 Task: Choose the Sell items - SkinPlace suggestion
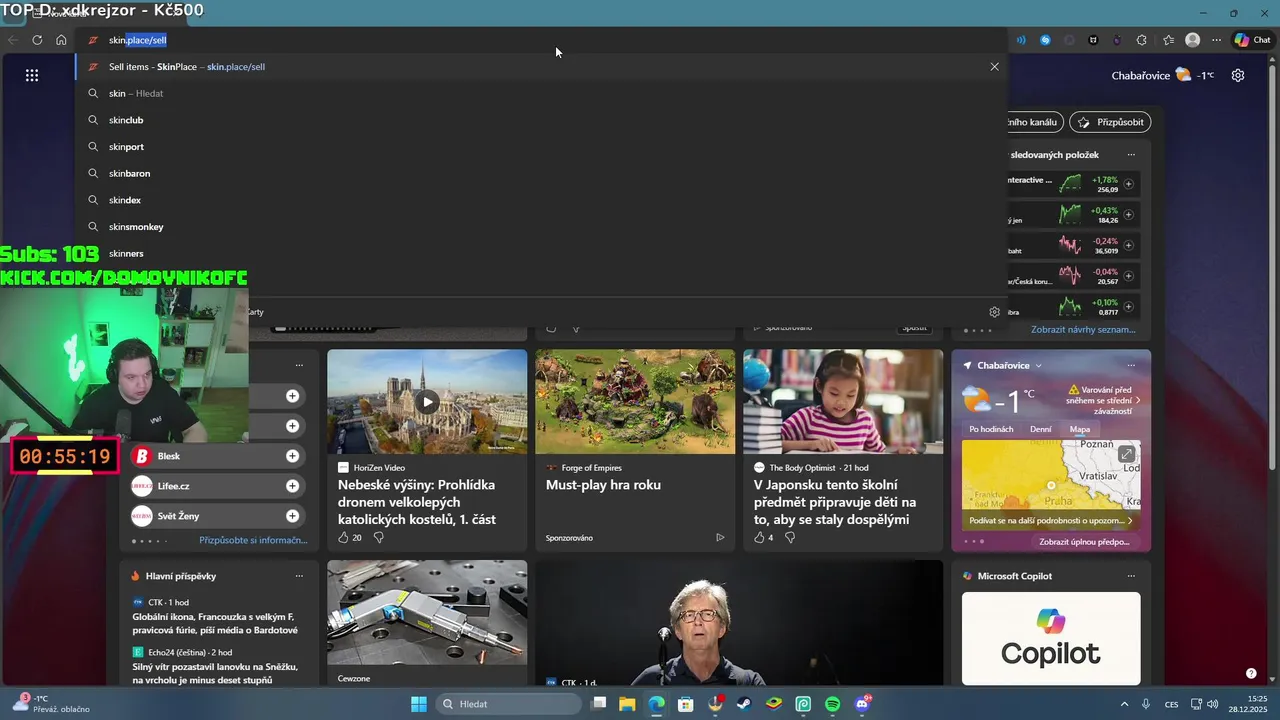click(540, 67)
